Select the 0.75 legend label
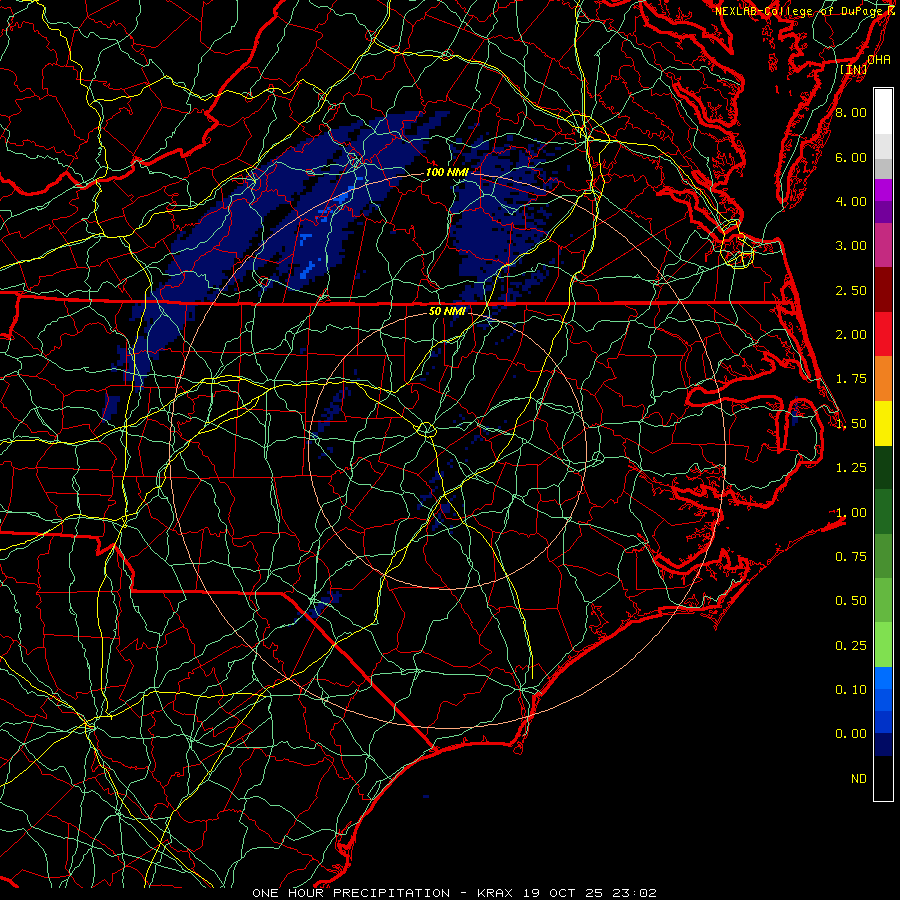The width and height of the screenshot is (900, 900). point(851,557)
